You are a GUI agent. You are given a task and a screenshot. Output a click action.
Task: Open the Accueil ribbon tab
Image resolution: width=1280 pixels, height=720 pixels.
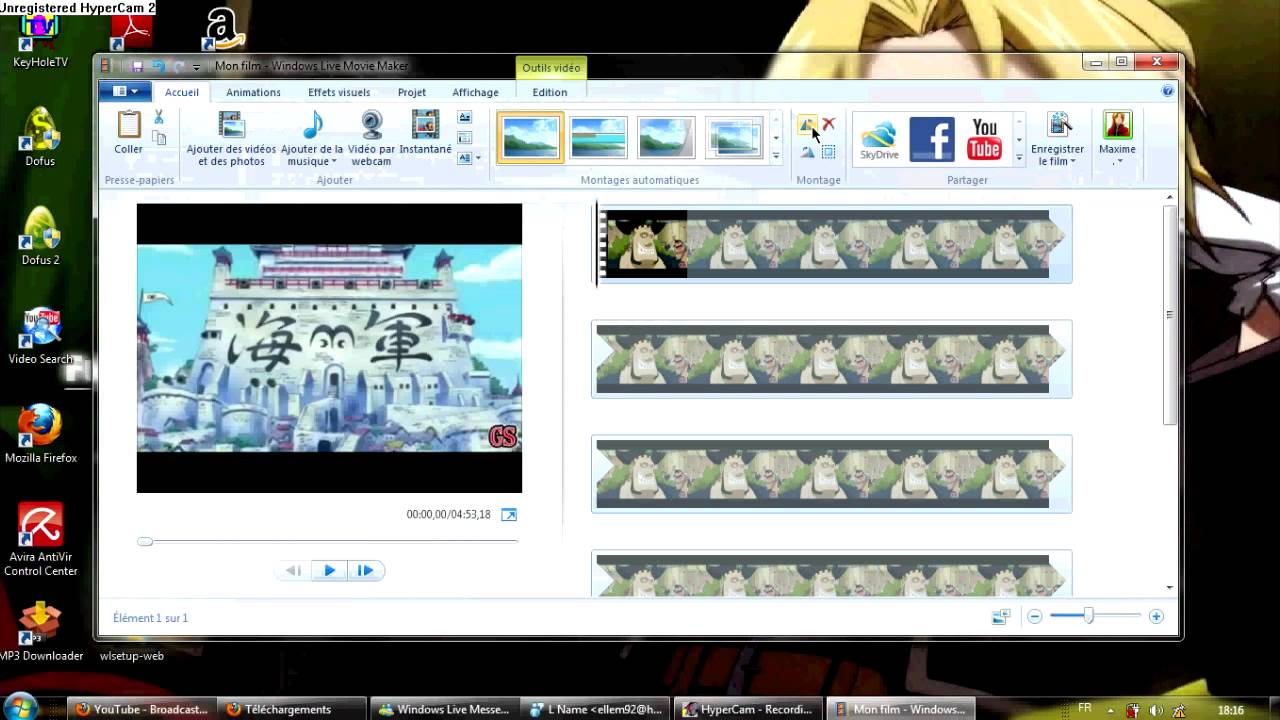pyautogui.click(x=182, y=92)
